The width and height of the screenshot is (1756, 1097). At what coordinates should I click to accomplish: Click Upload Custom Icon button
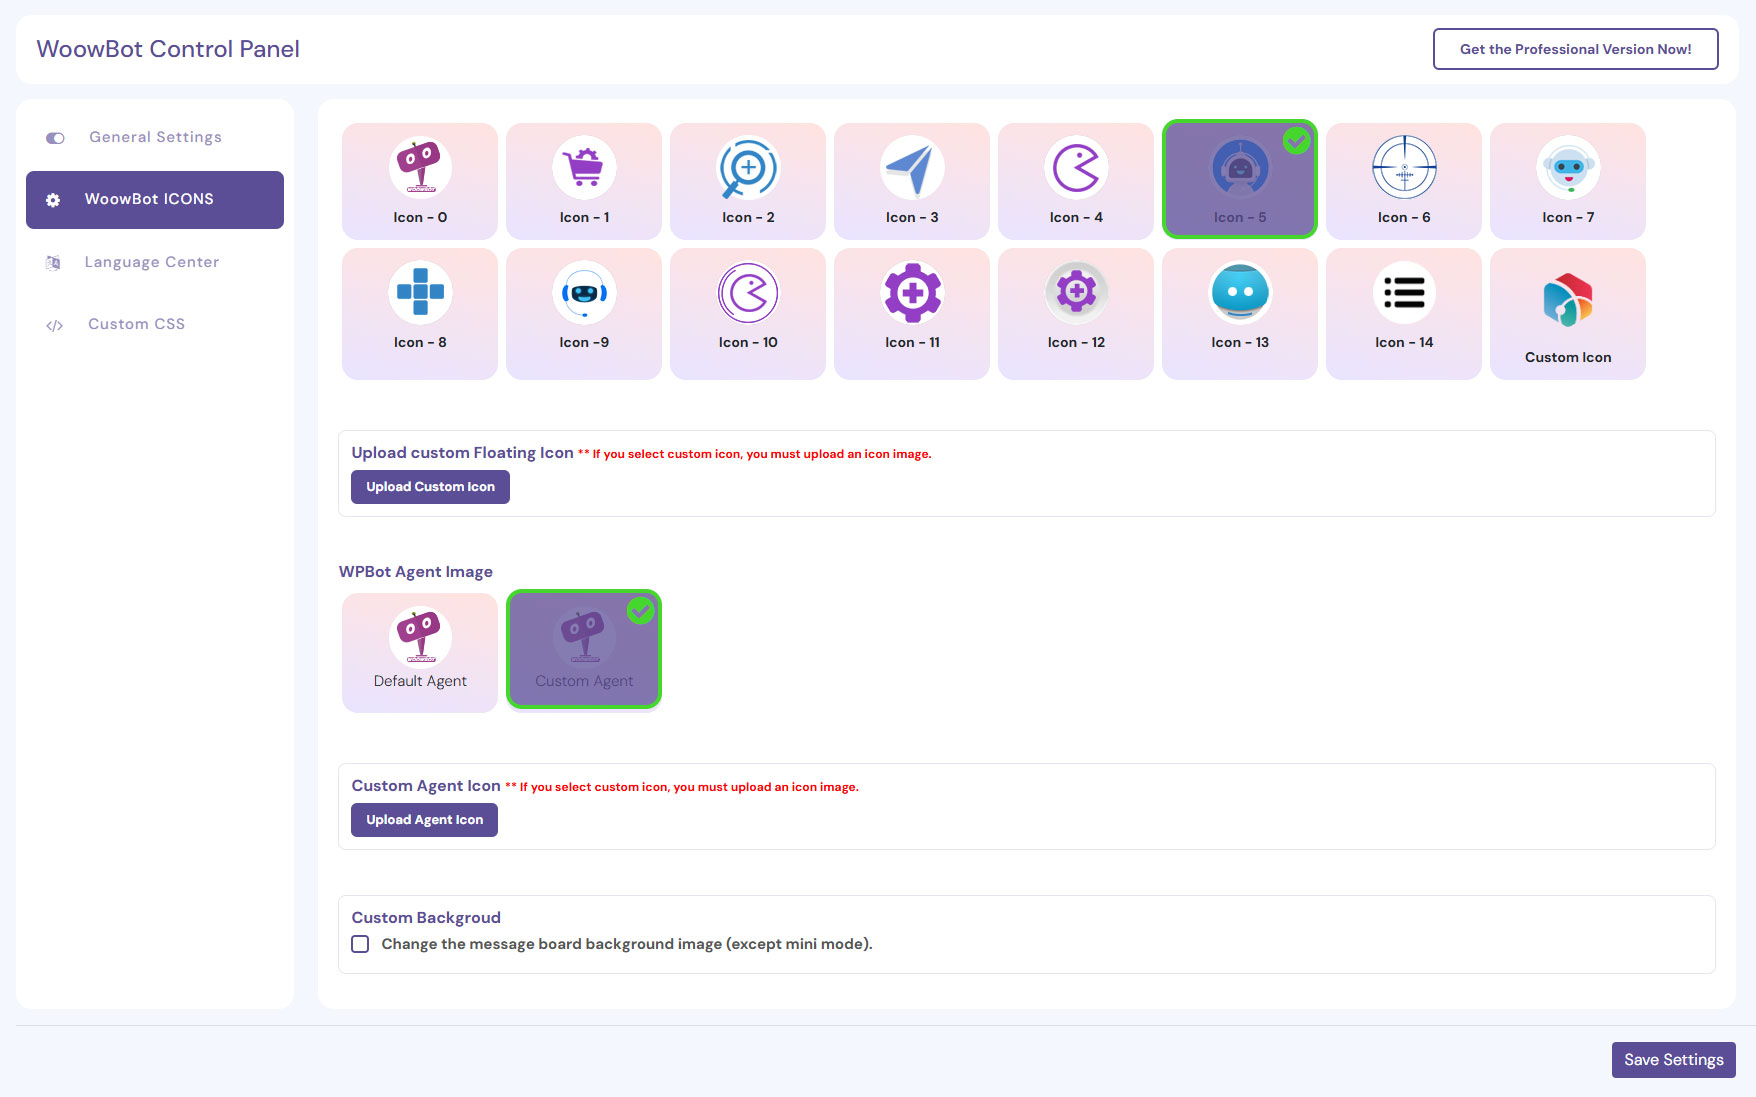[430, 487]
